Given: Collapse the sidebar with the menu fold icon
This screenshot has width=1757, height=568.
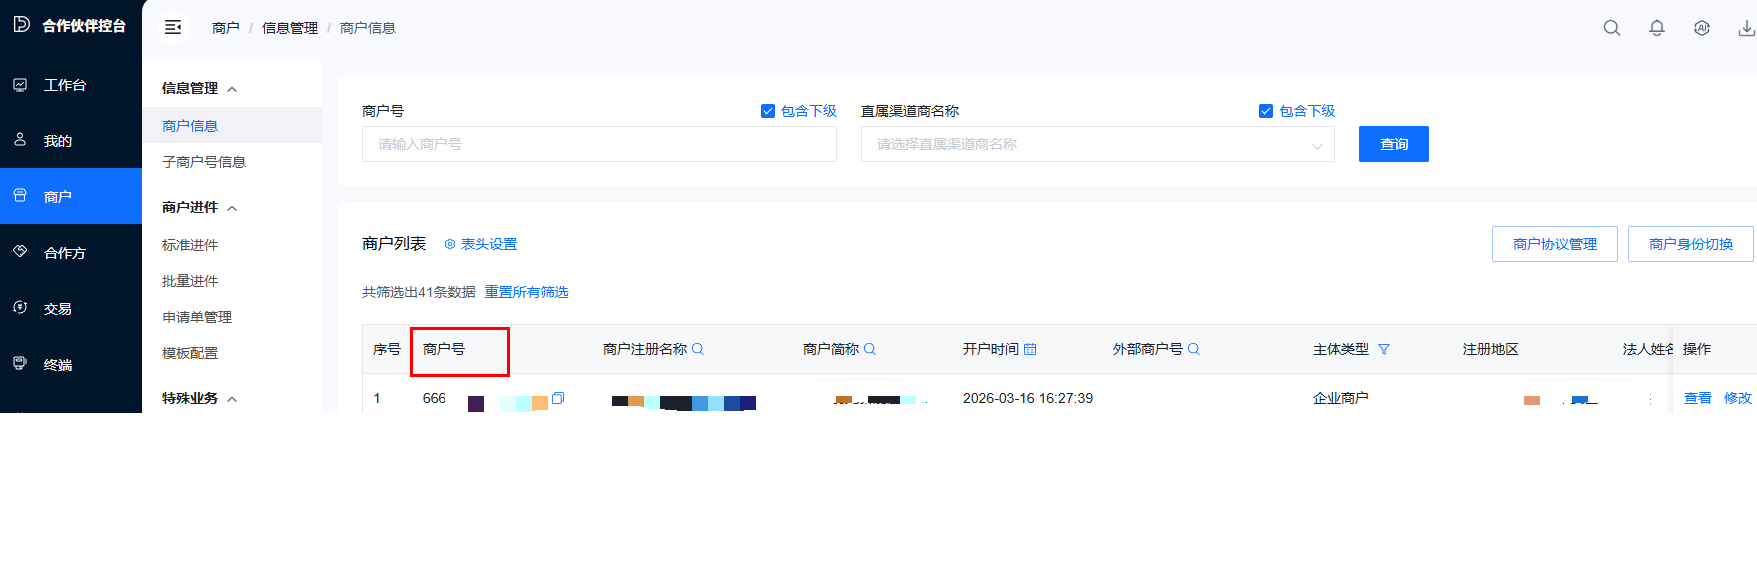Looking at the screenshot, I should 173,28.
